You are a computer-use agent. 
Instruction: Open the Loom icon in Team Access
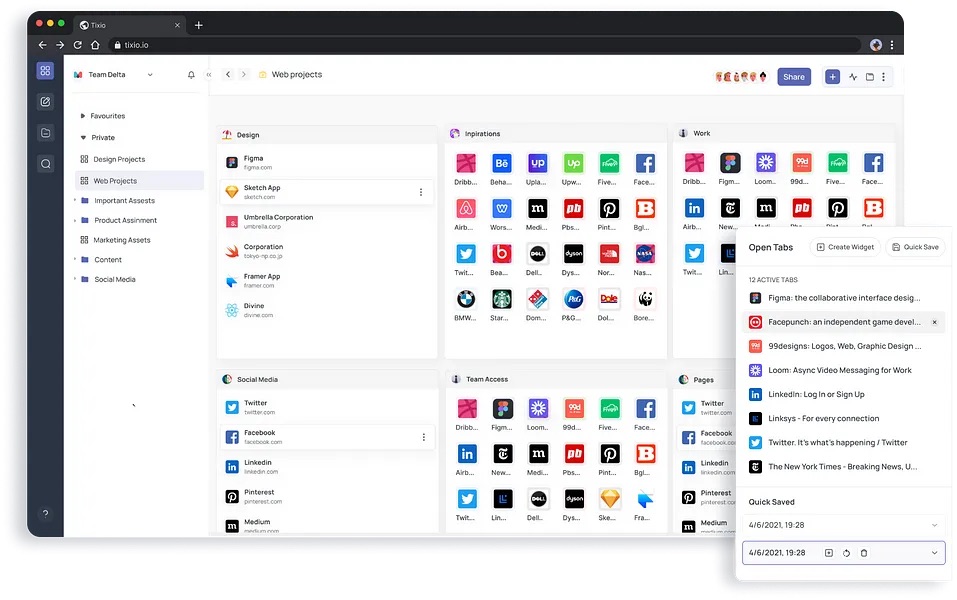click(538, 409)
